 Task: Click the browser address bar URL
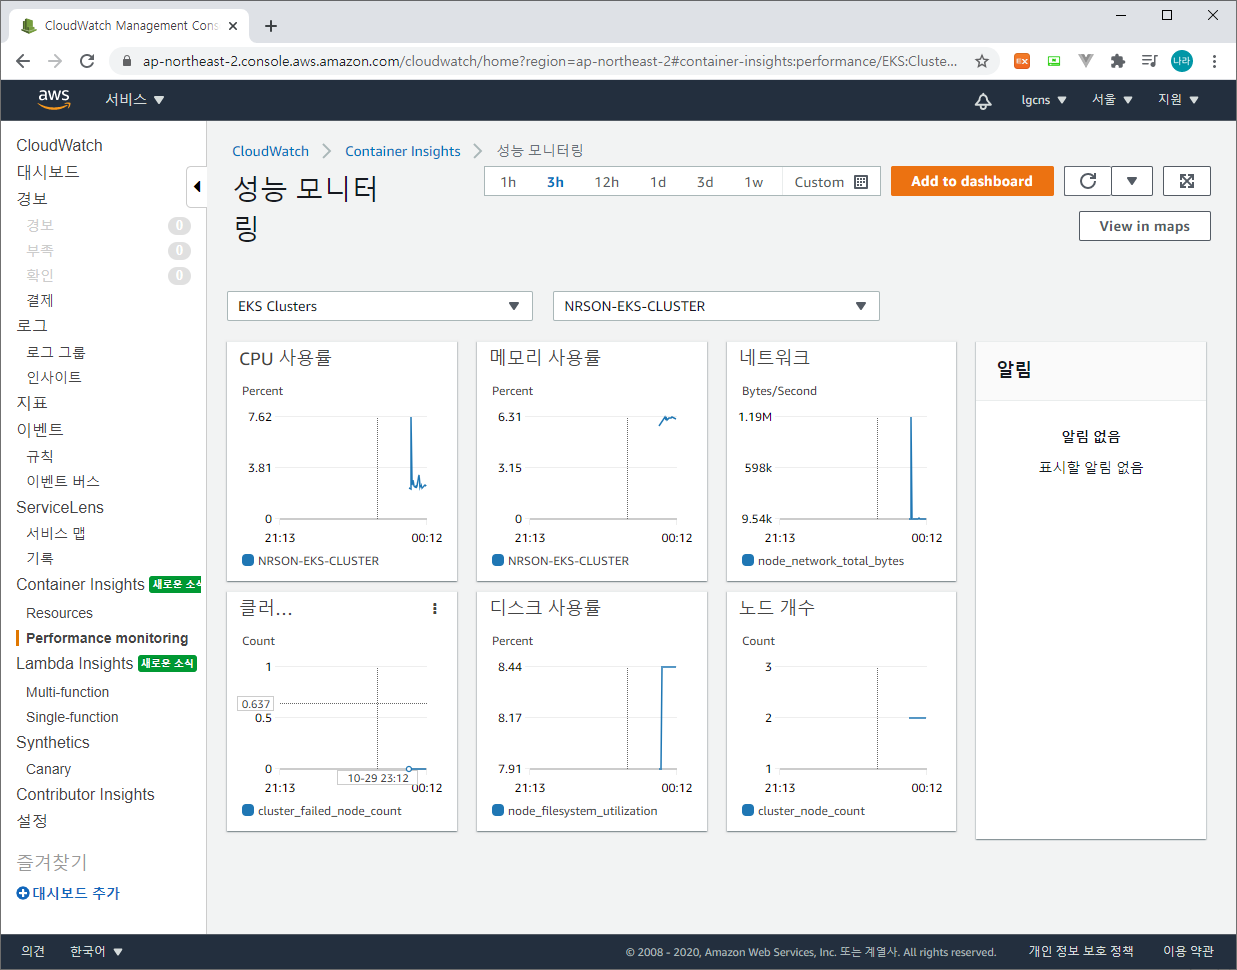[x=550, y=61]
